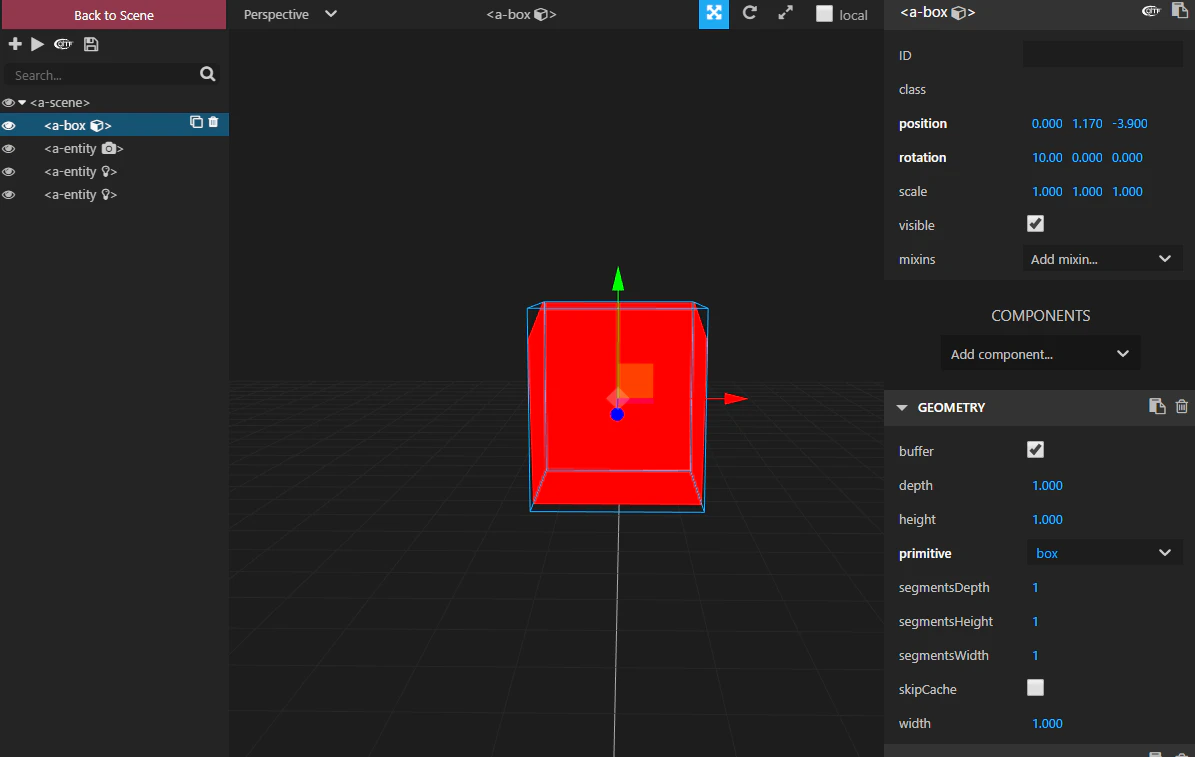This screenshot has width=1195, height=757.
Task: Click the position property label
Action: point(922,123)
